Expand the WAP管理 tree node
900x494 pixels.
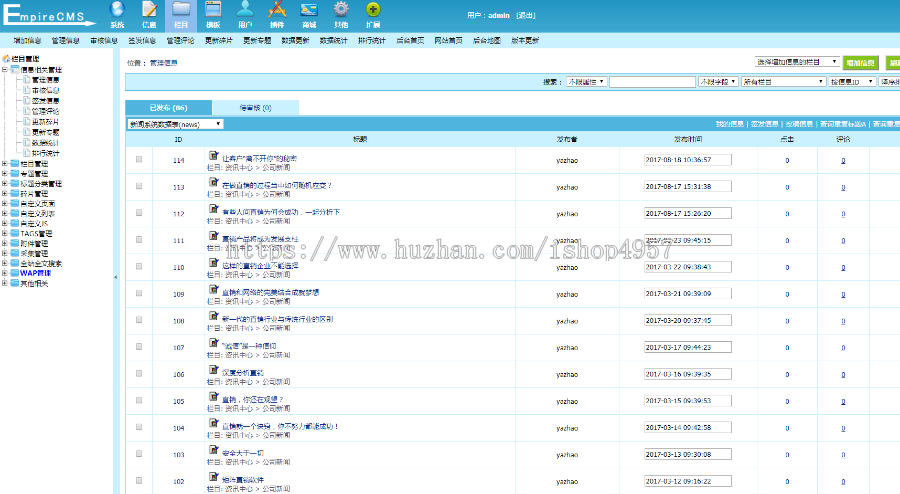click(x=5, y=273)
